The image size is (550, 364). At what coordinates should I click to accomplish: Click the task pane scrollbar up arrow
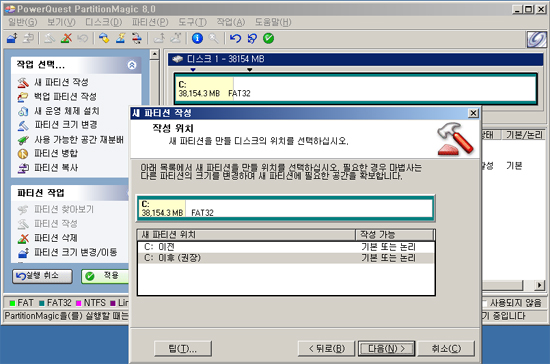[x=154, y=54]
